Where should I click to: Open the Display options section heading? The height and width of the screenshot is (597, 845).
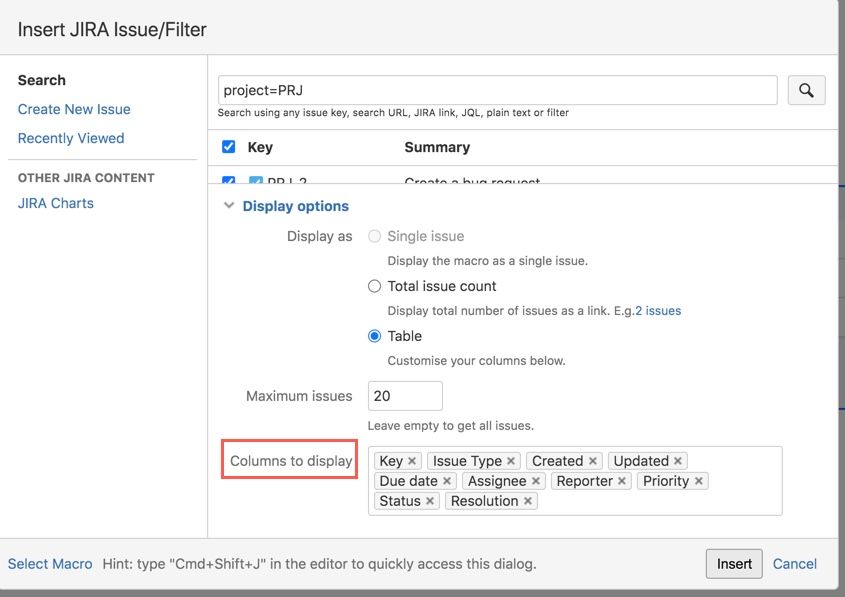click(295, 206)
